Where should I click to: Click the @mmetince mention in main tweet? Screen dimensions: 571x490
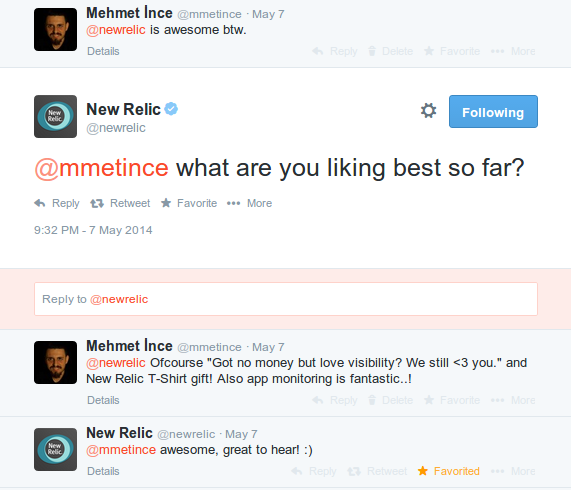(x=101, y=168)
